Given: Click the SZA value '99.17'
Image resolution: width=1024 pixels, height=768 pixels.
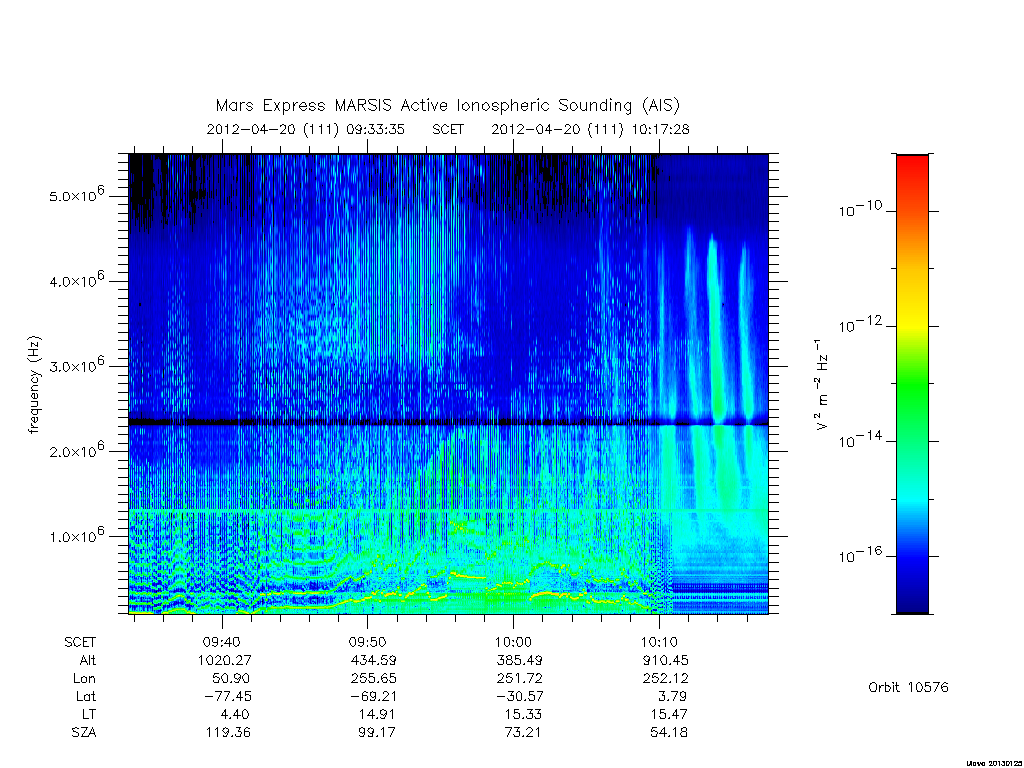Looking at the screenshot, I should 377,733.
